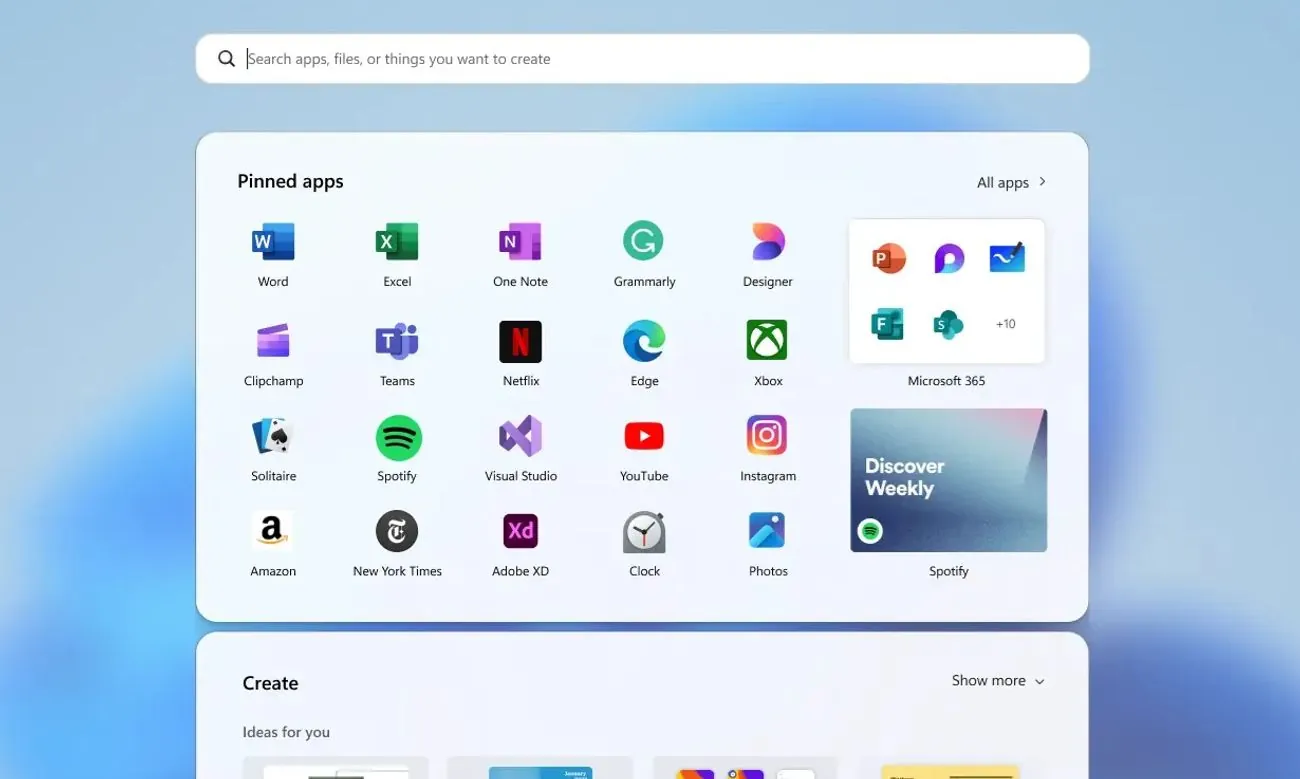Open the Solitaire game icon

tap(273, 436)
